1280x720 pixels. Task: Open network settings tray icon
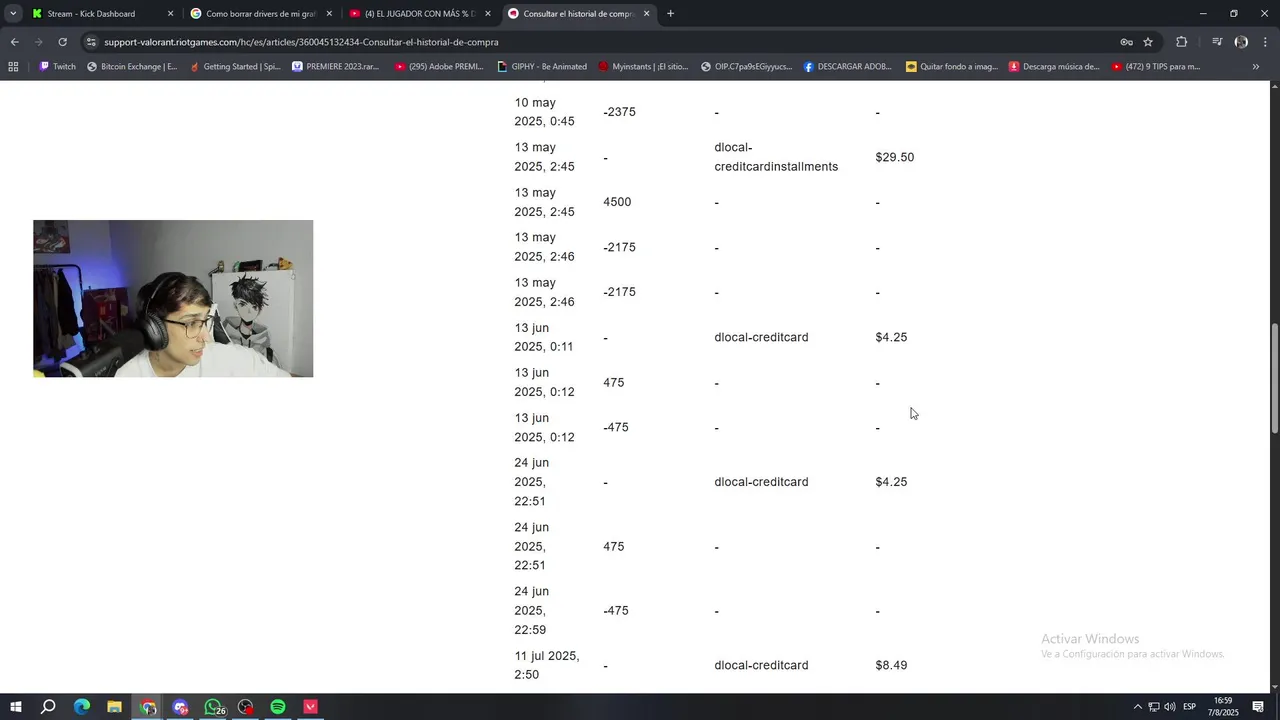pos(1153,707)
